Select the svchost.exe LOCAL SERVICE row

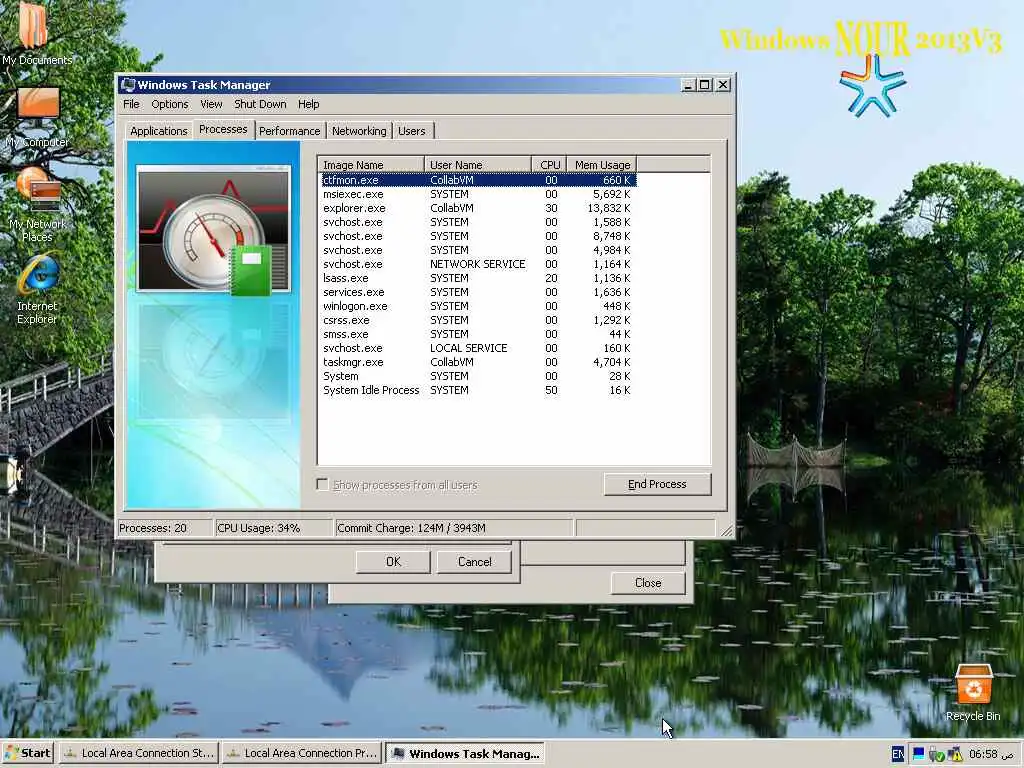[479, 348]
